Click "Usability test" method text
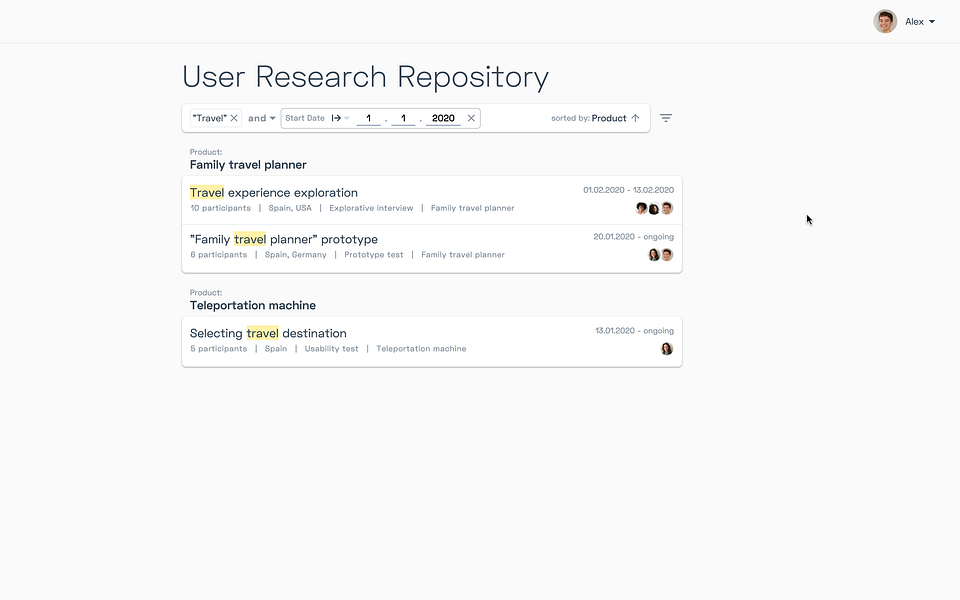This screenshot has height=600, width=960. click(331, 349)
